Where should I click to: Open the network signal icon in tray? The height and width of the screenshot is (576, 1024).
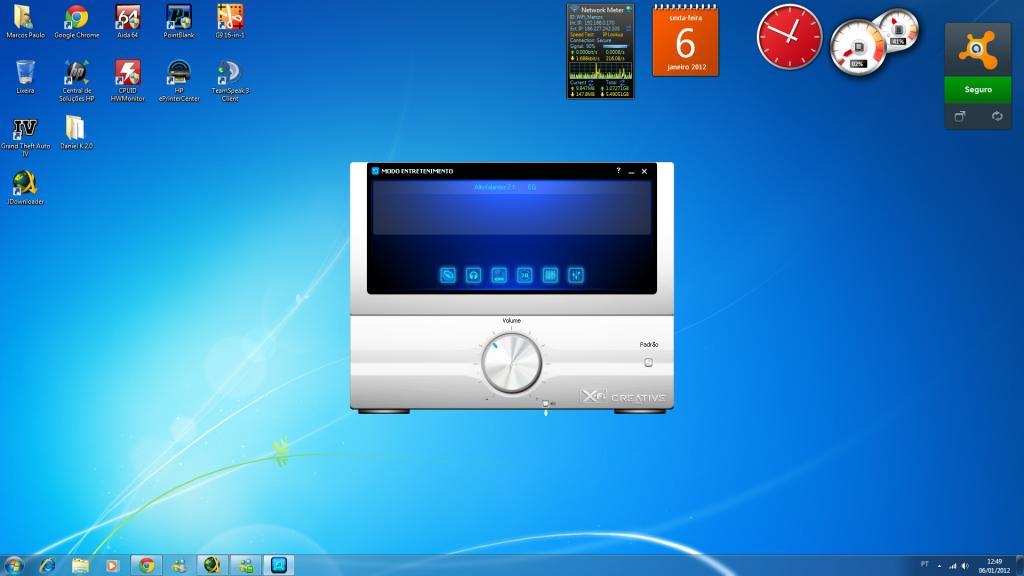[952, 566]
